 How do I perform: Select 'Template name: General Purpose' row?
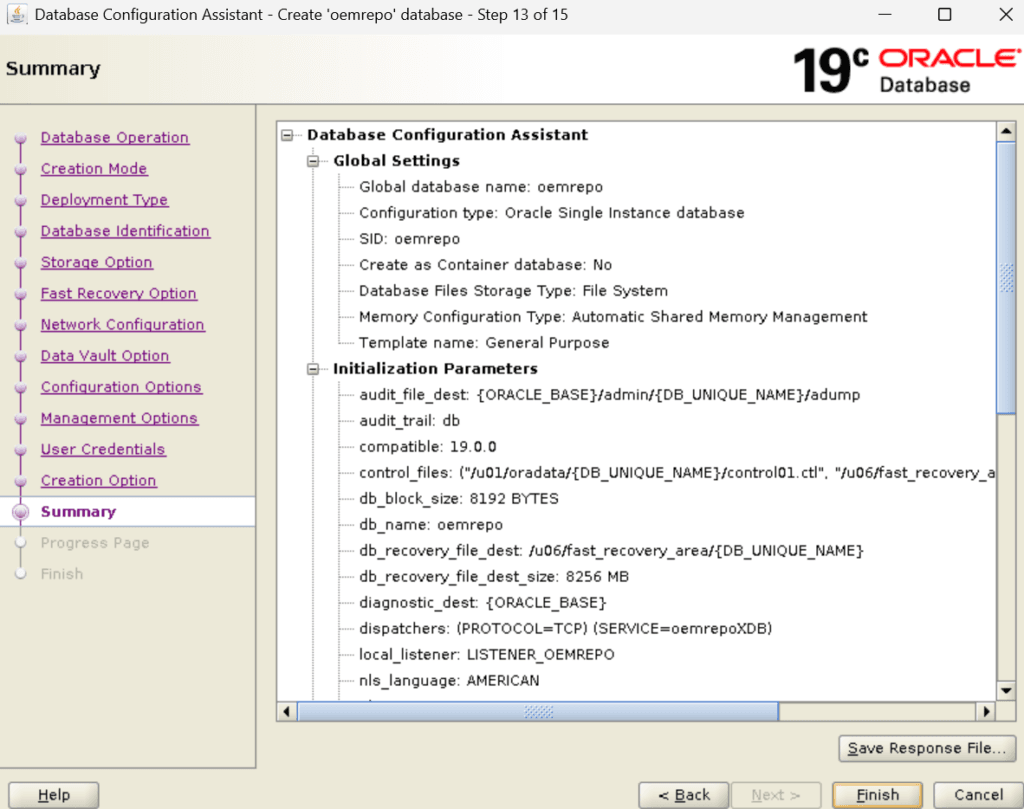point(484,343)
